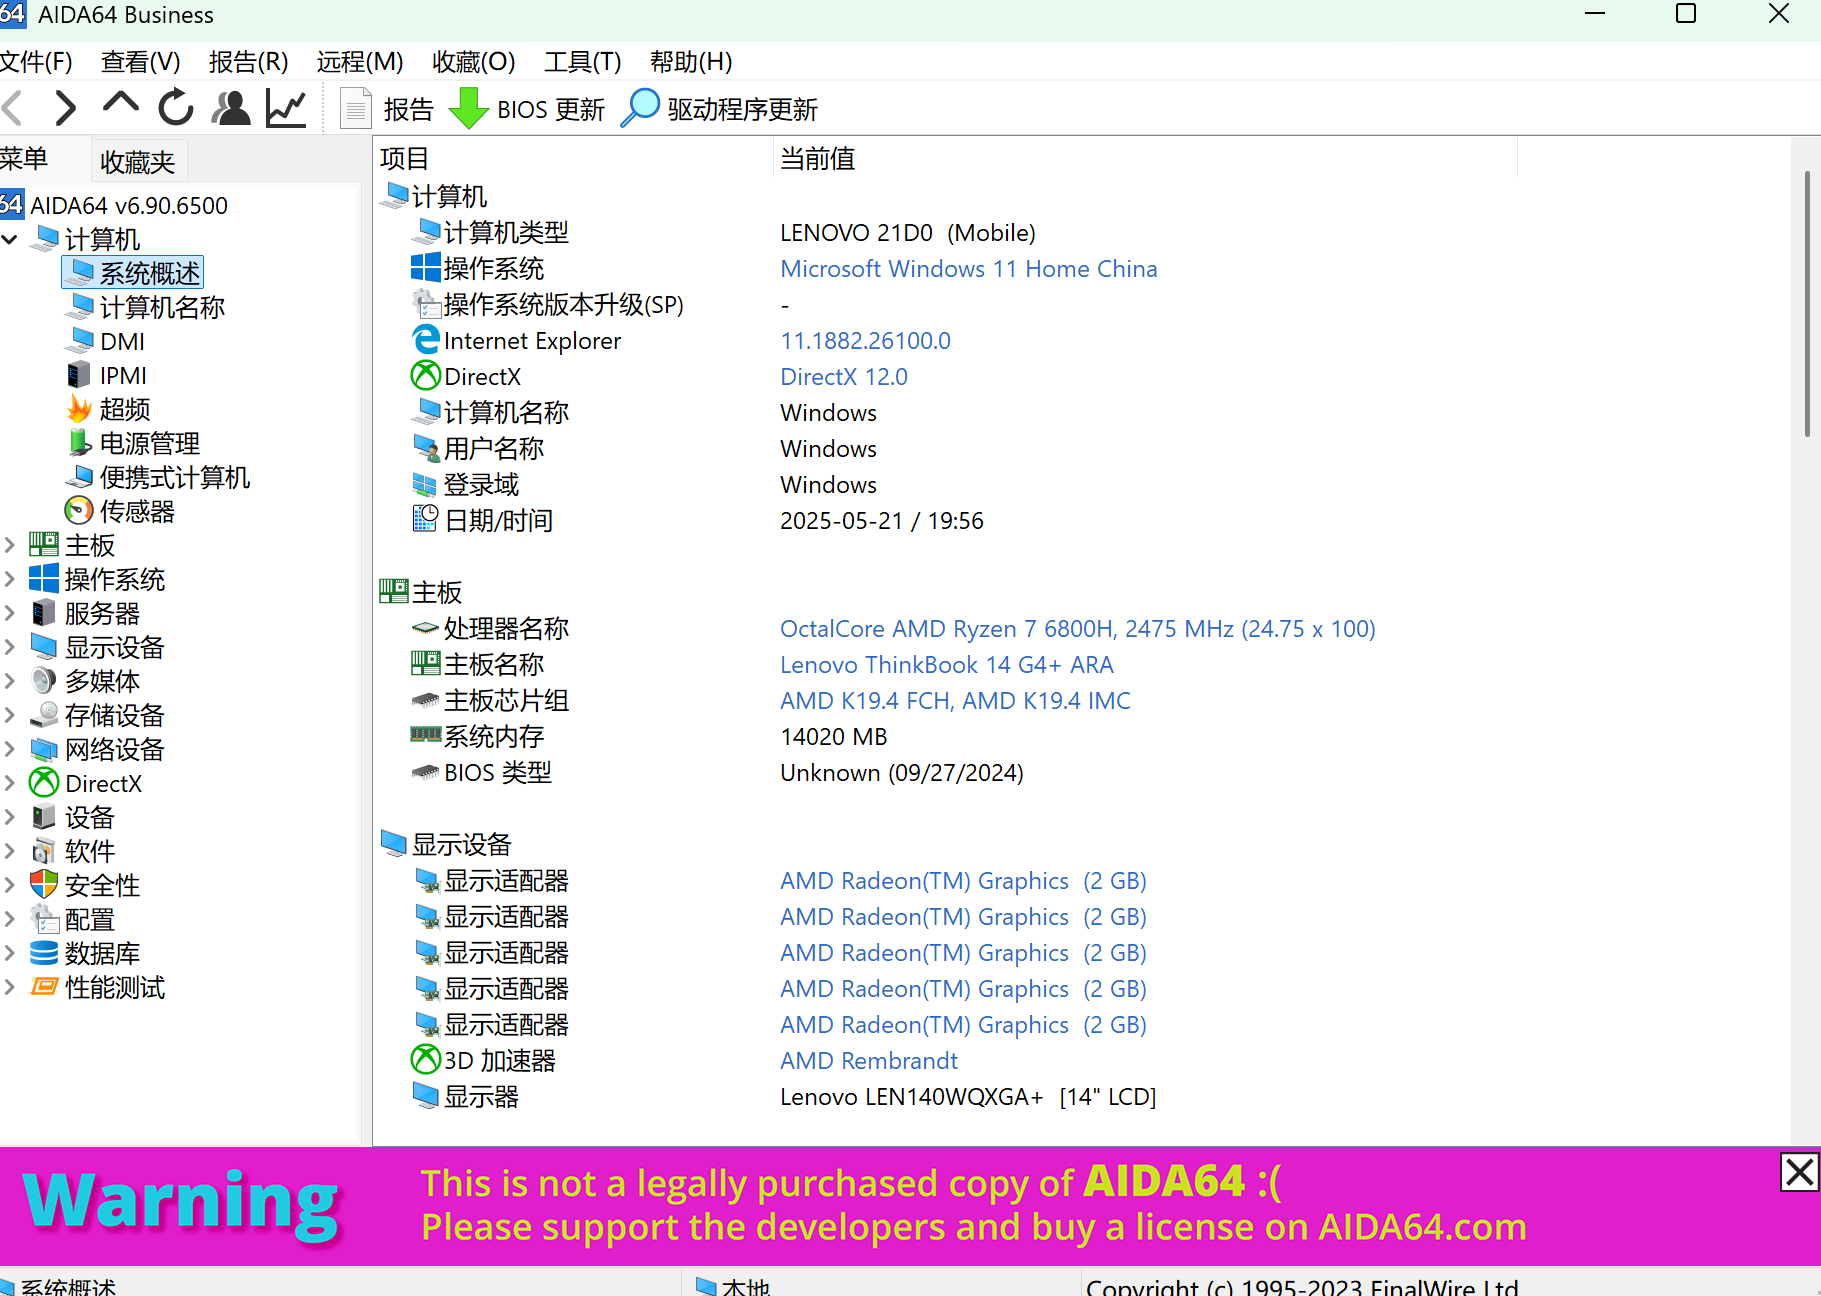Expand the 显示设备 tree node
This screenshot has width=1821, height=1296.
coord(10,648)
